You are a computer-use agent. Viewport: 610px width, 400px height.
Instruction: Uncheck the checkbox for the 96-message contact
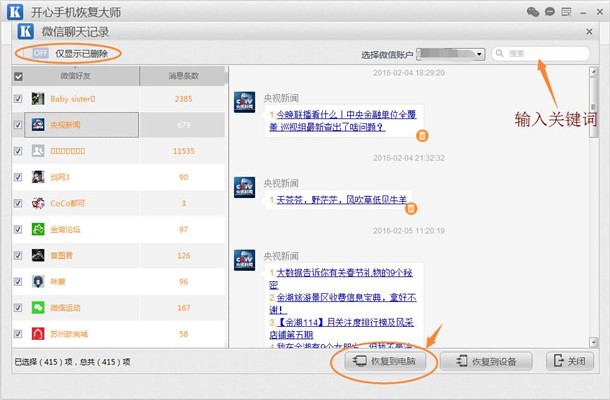coord(18,281)
